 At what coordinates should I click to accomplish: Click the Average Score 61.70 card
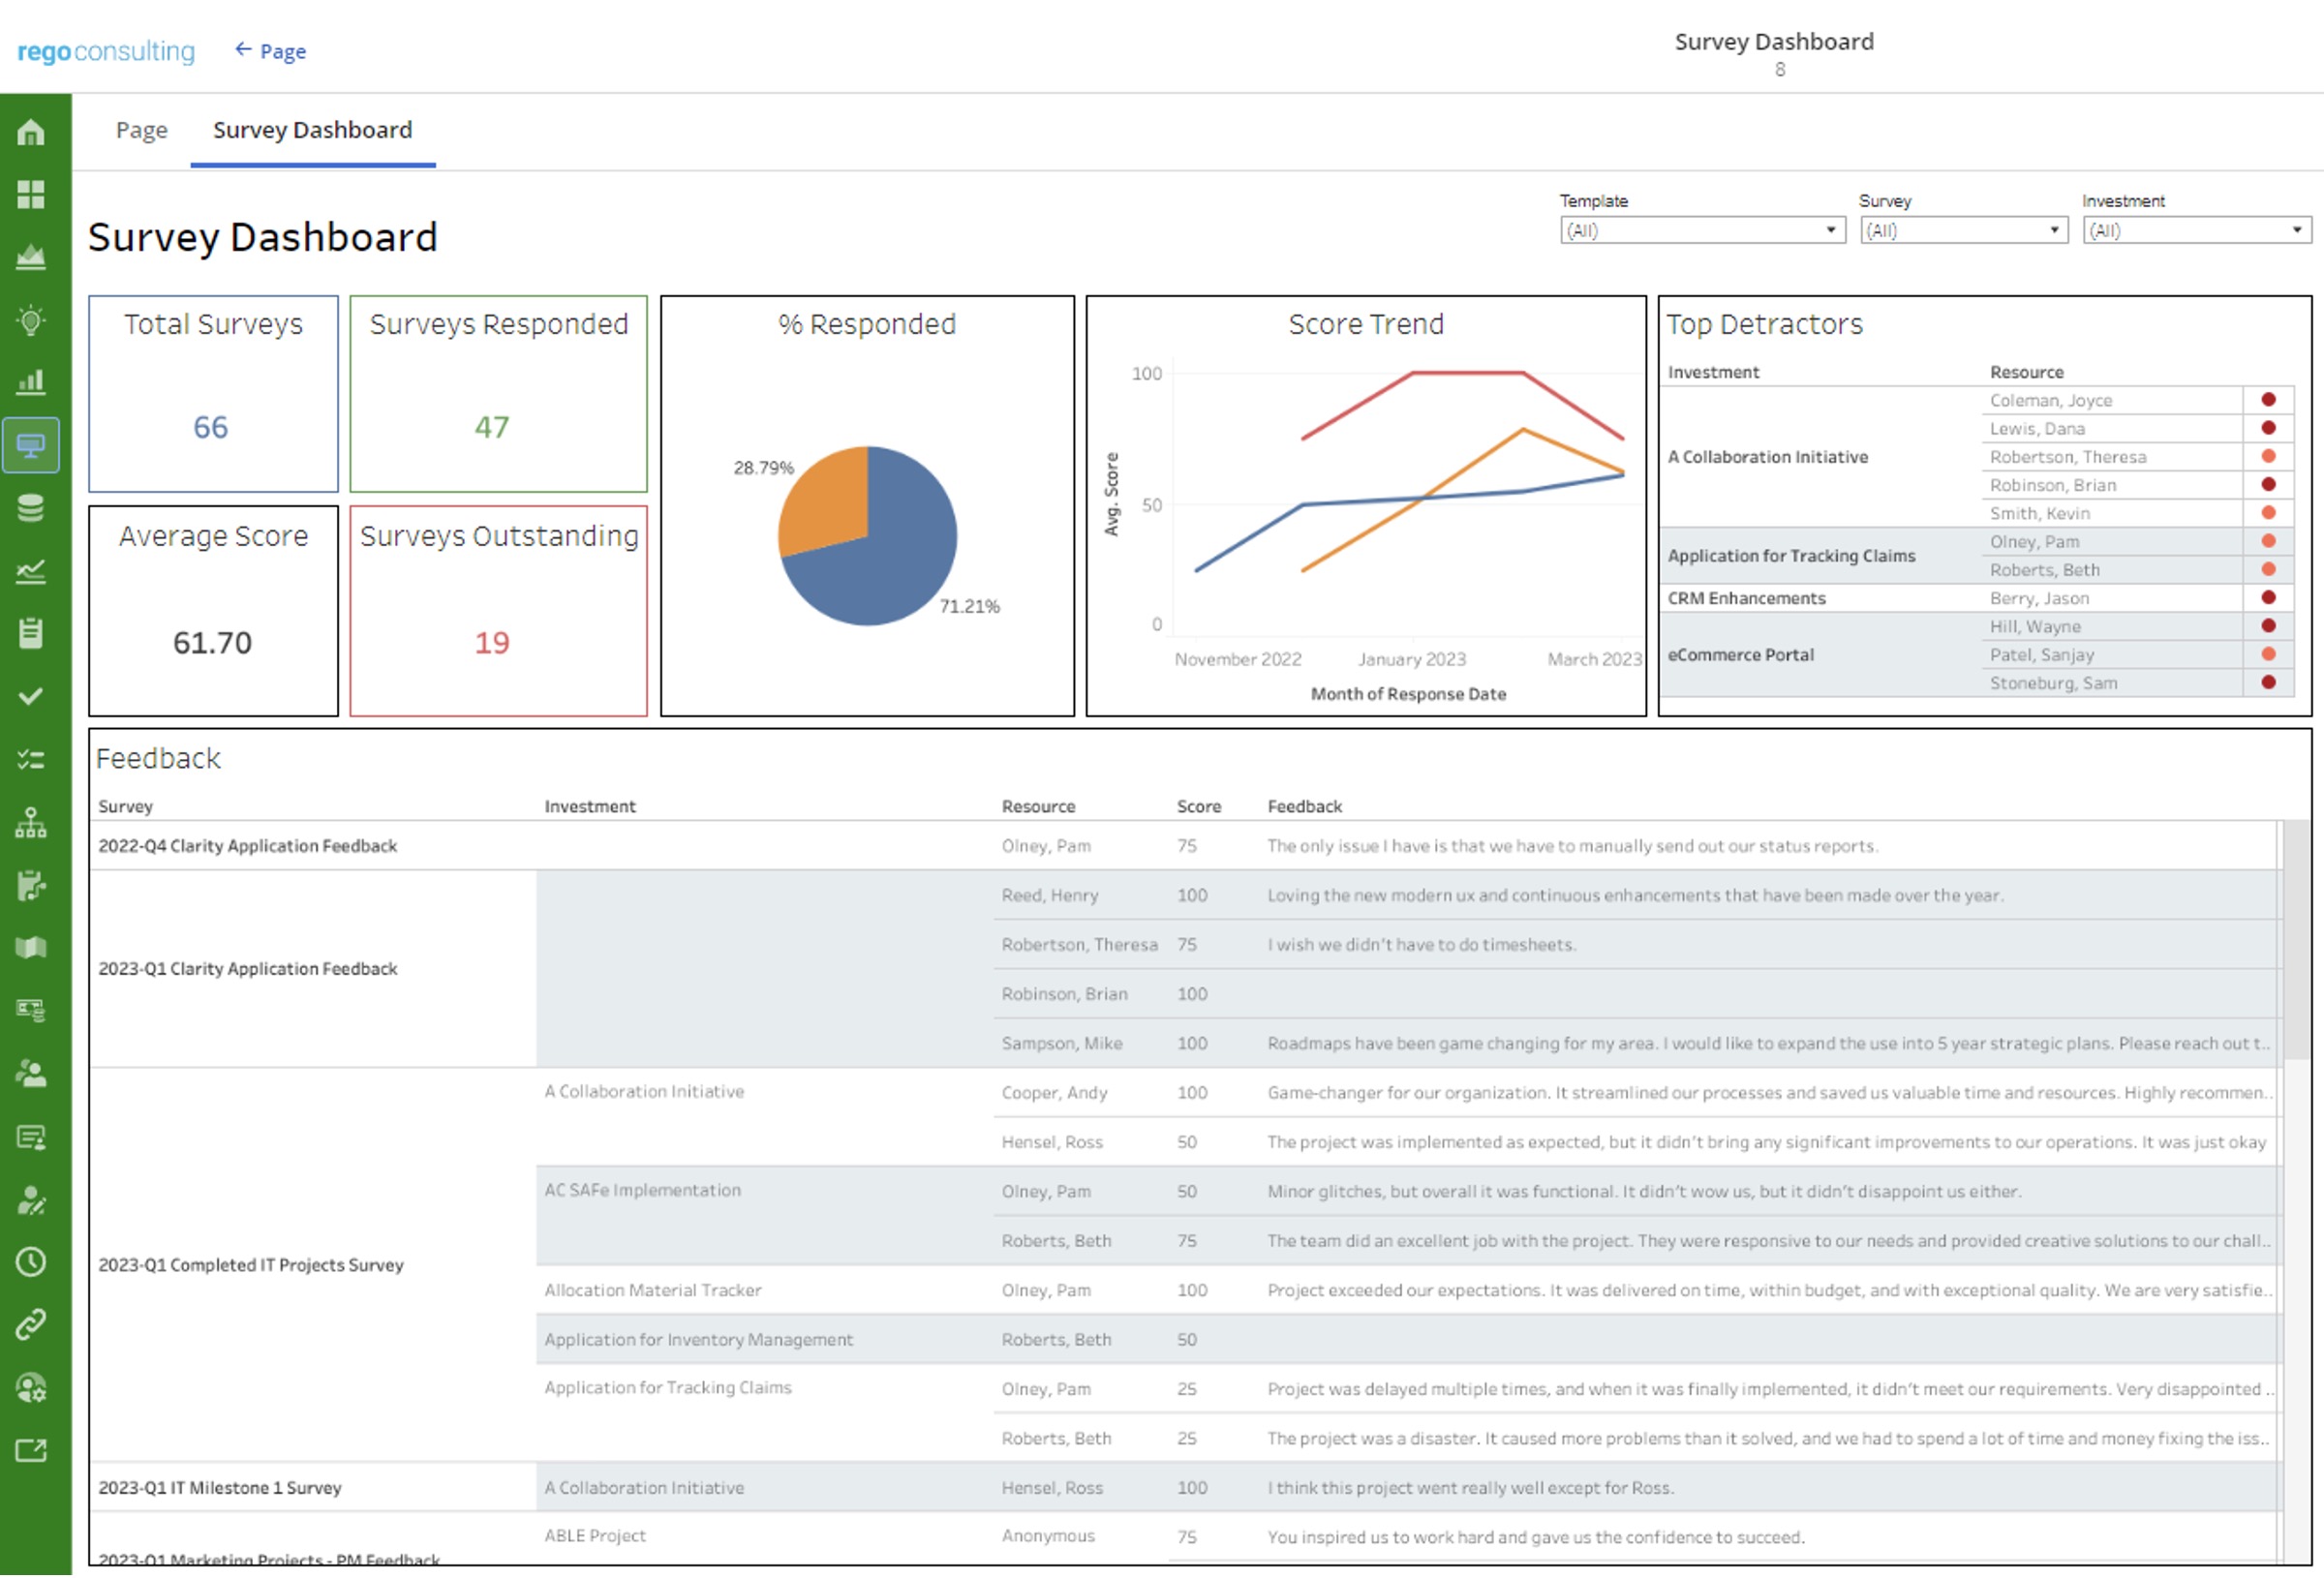click(213, 612)
